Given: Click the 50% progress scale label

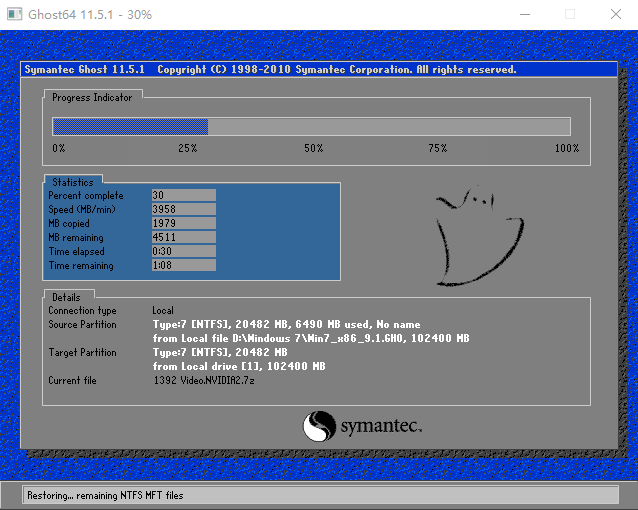Looking at the screenshot, I should (314, 148).
